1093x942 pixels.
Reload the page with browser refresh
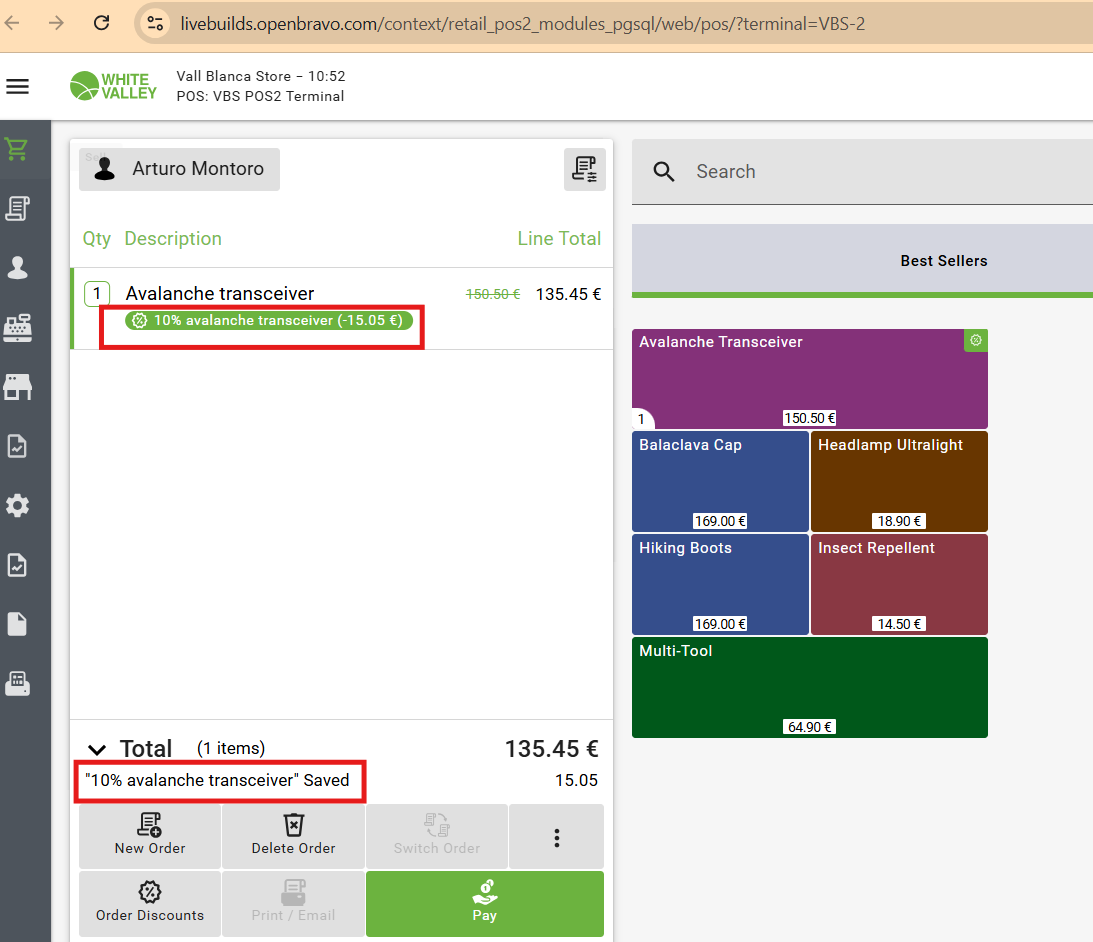click(x=101, y=23)
